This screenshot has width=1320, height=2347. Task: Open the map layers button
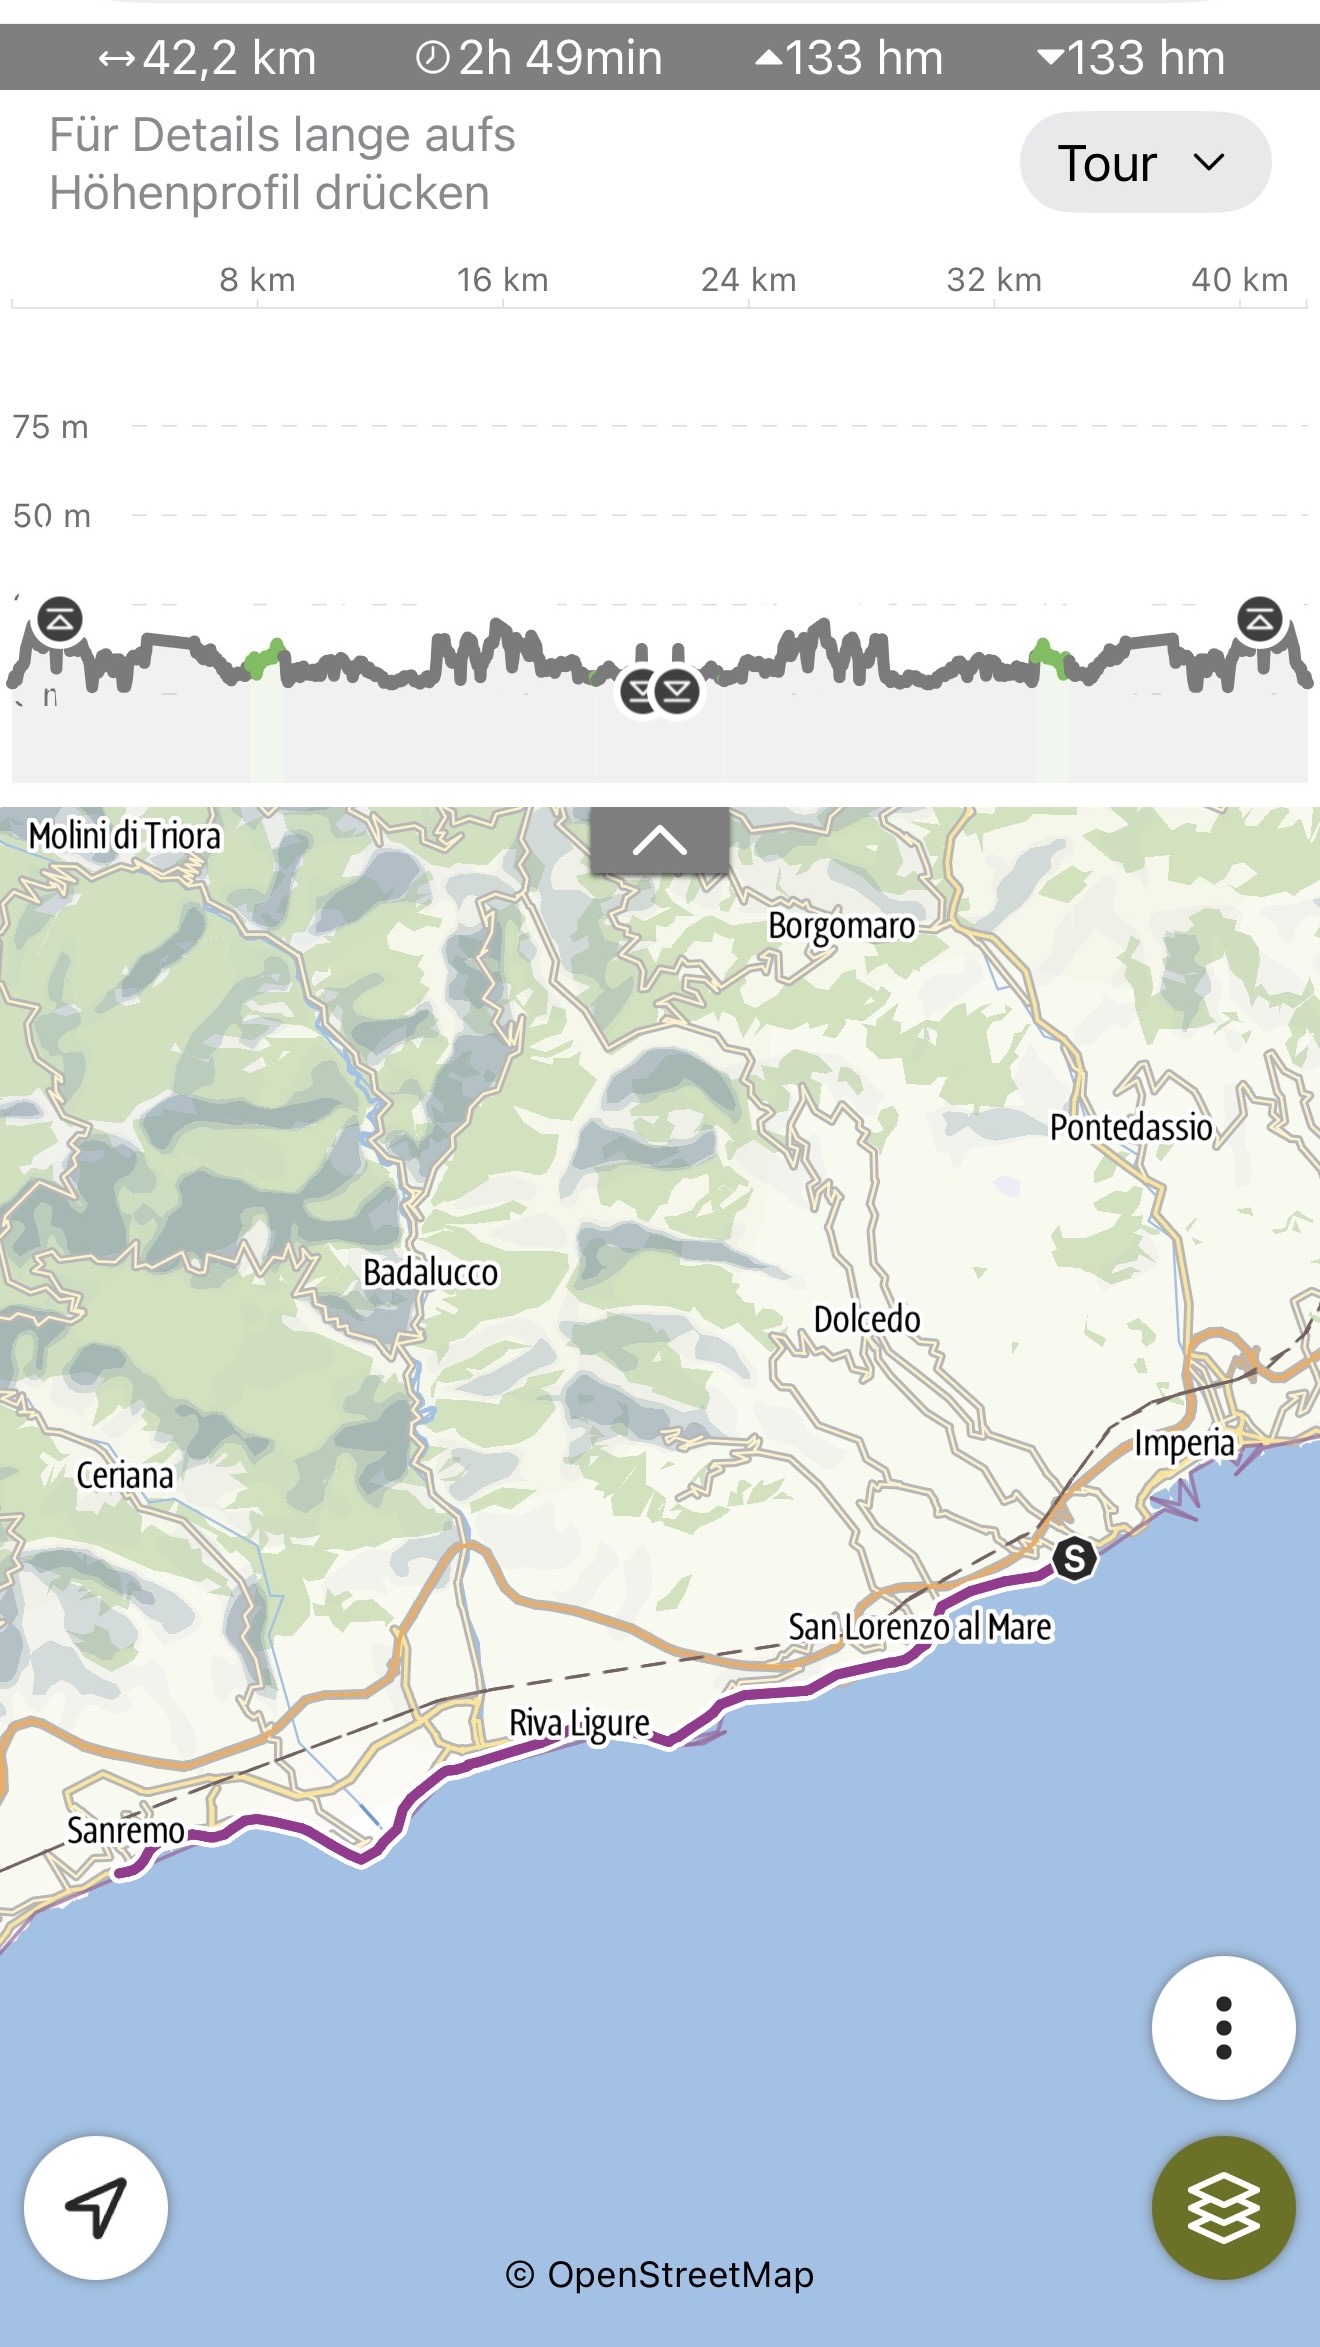(1223, 2207)
